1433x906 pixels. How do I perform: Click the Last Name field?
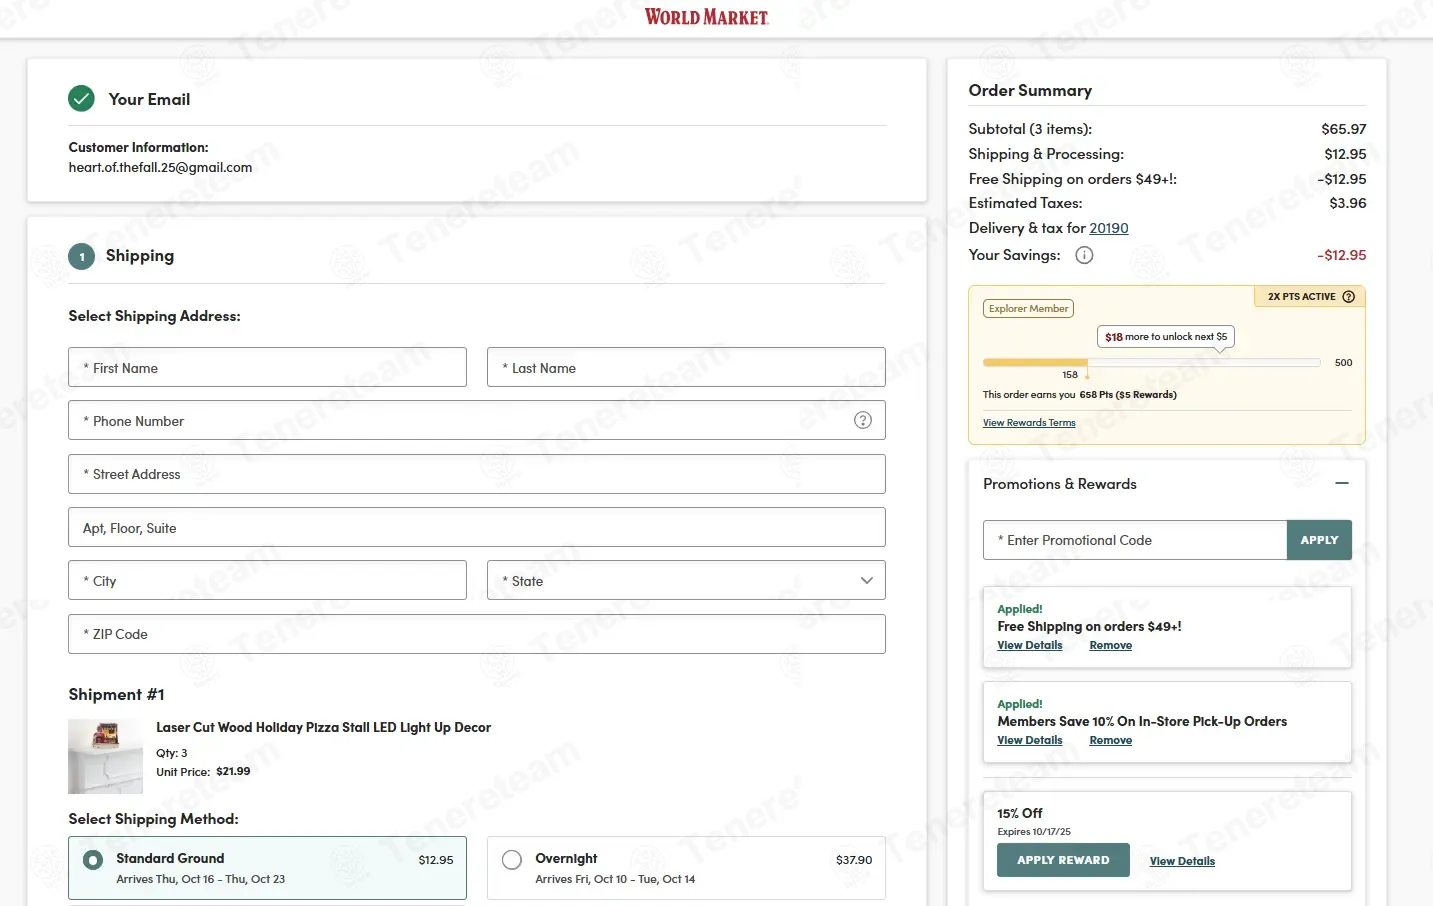point(686,367)
